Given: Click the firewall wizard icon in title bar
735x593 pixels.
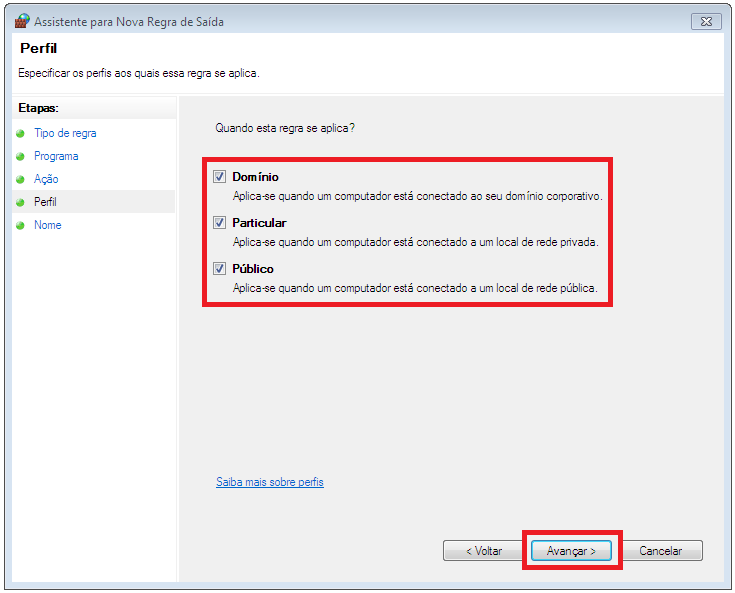Looking at the screenshot, I should [x=22, y=21].
